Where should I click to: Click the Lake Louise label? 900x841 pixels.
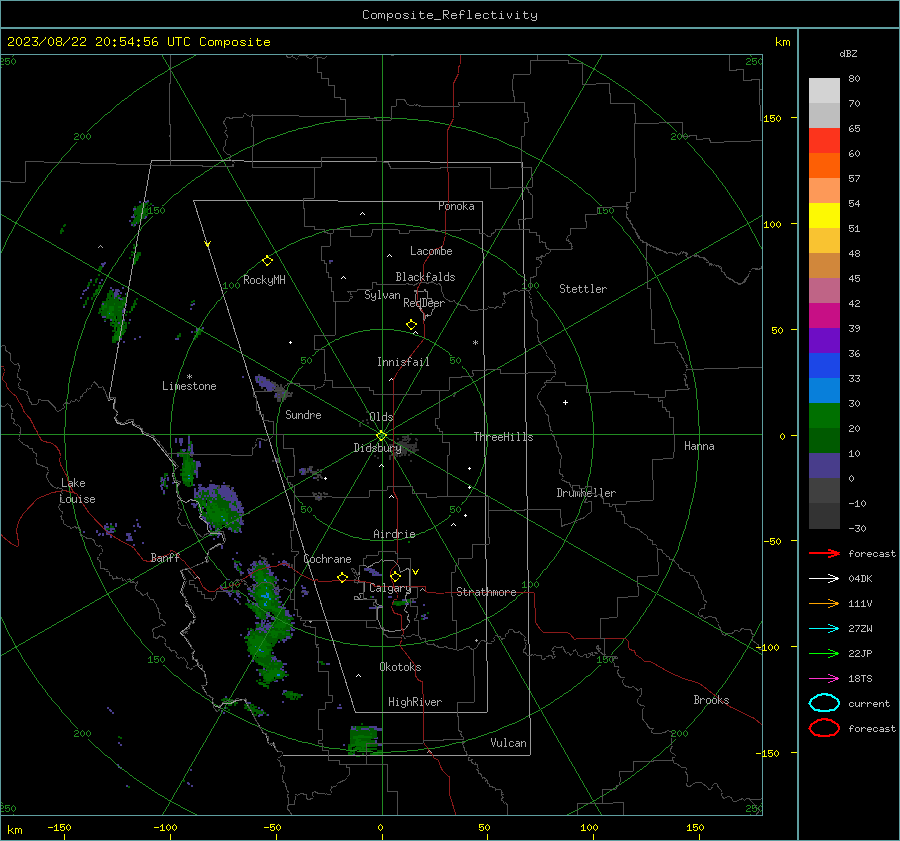tap(77, 491)
